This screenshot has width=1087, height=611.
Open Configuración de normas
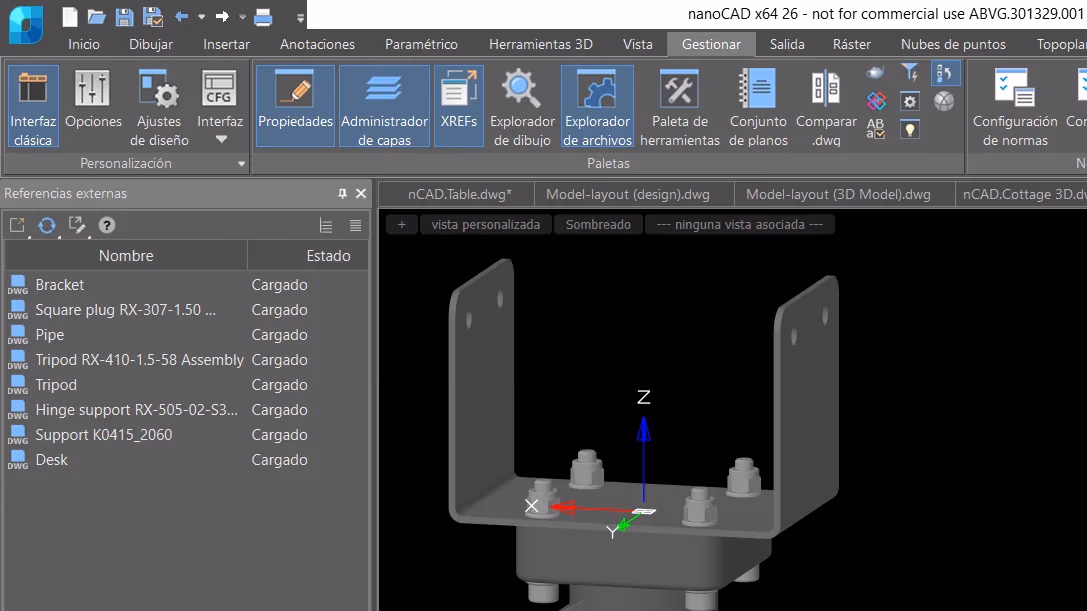pyautogui.click(x=1015, y=106)
